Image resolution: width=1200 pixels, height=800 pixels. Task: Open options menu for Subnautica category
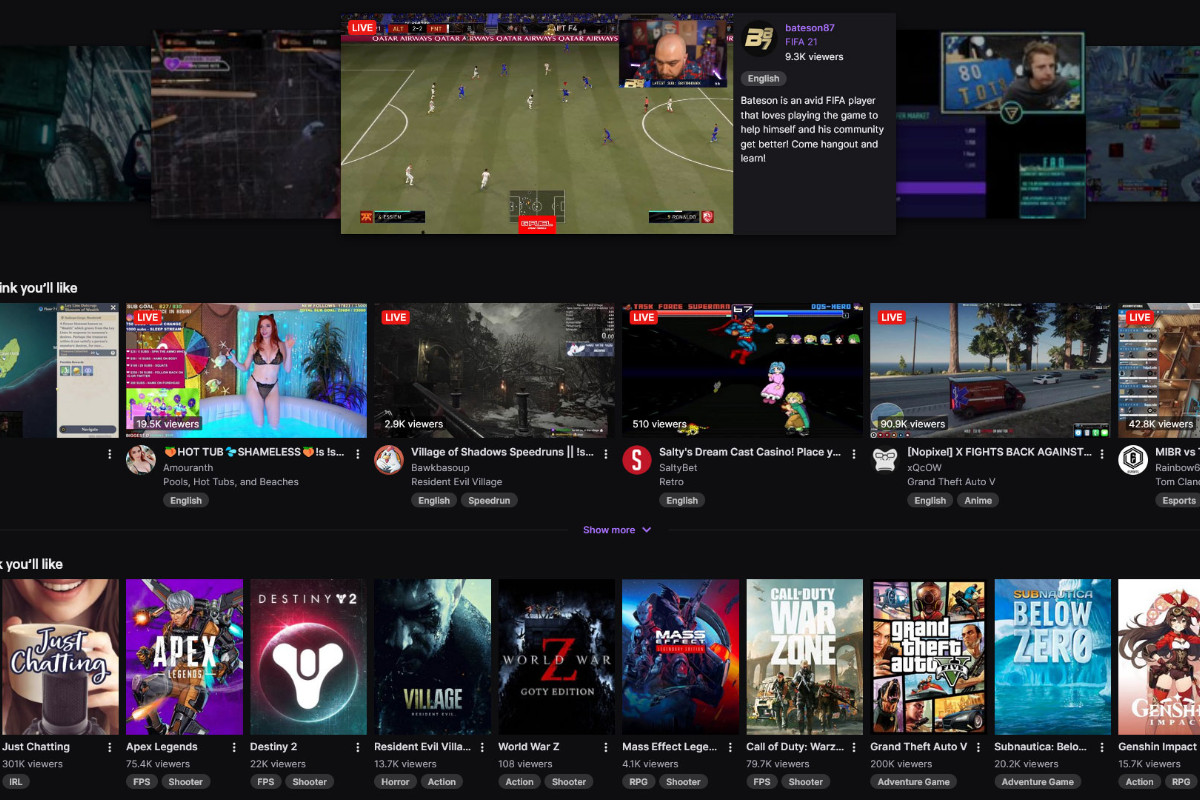pos(1102,747)
